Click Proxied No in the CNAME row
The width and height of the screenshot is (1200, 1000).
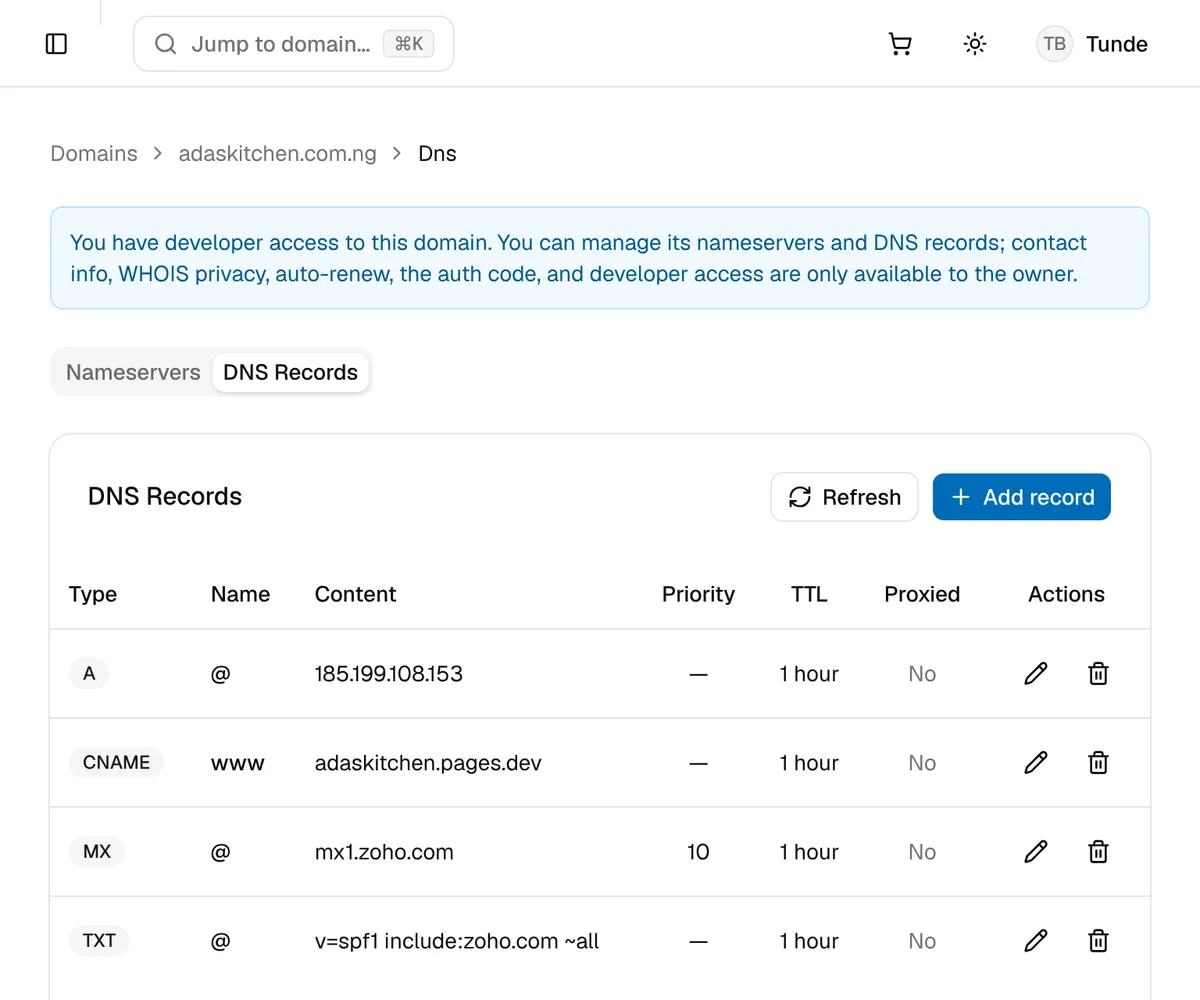click(922, 763)
